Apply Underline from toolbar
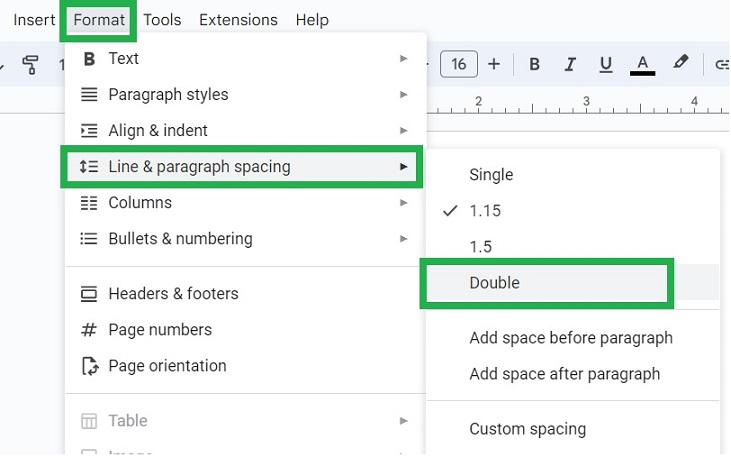Screen dimensions: 731x457 point(606,64)
